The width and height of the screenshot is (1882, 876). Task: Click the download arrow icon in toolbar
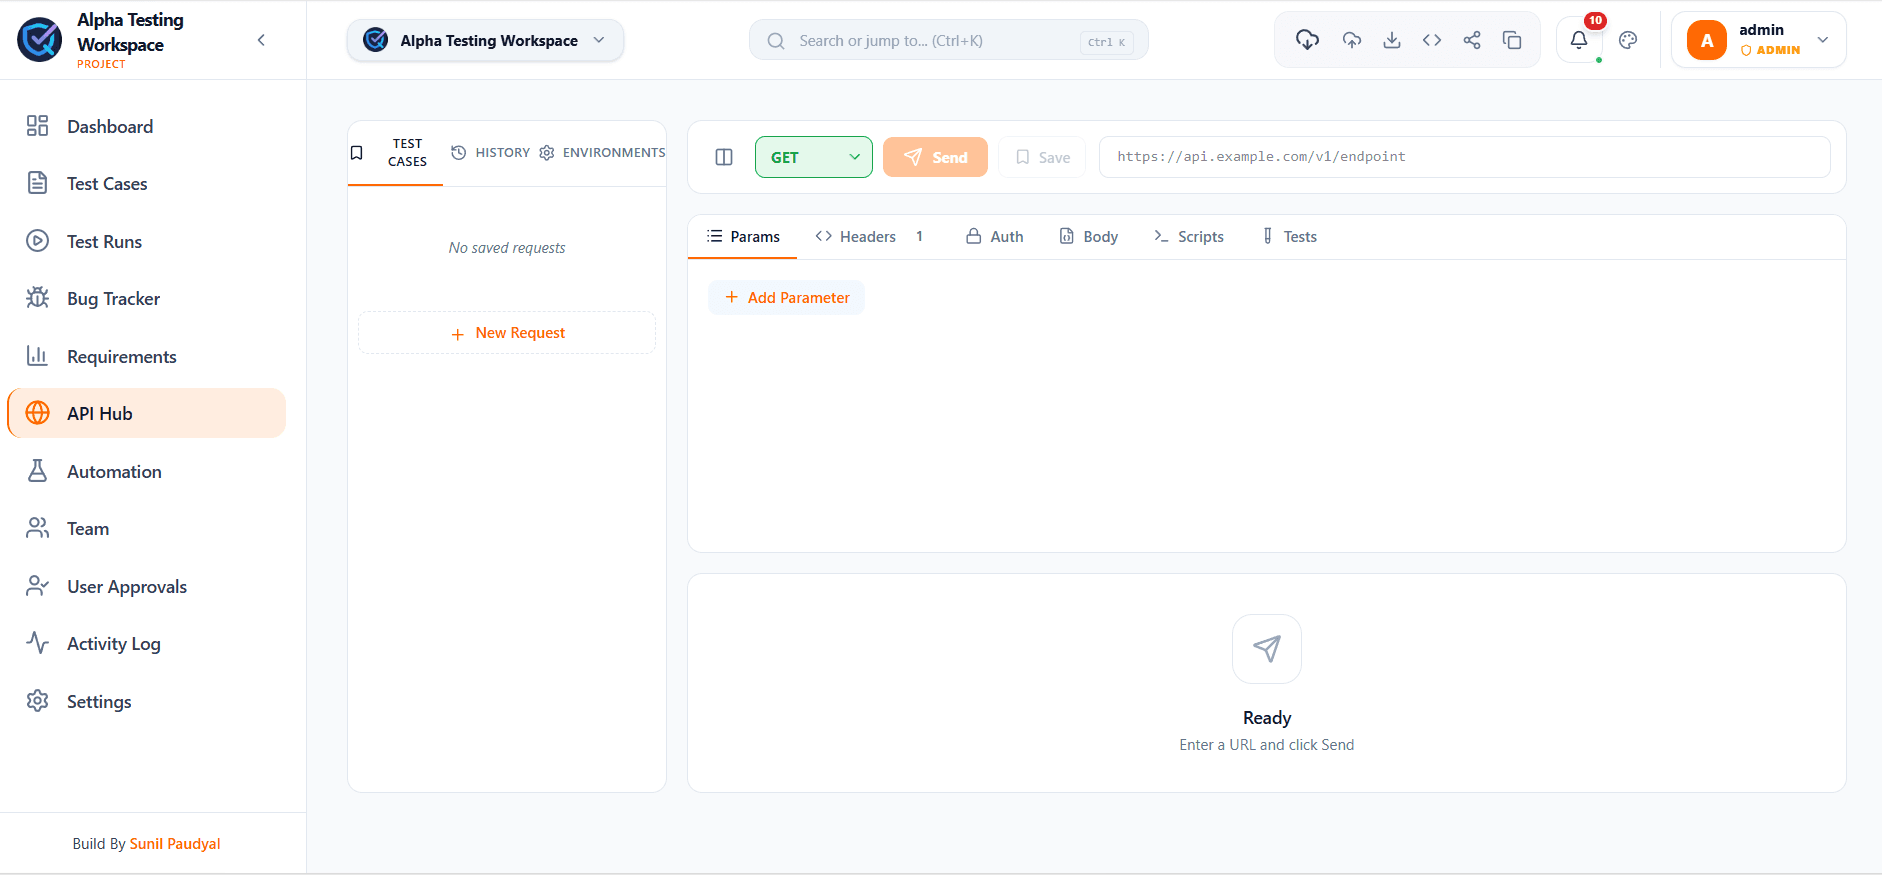[x=1392, y=40]
